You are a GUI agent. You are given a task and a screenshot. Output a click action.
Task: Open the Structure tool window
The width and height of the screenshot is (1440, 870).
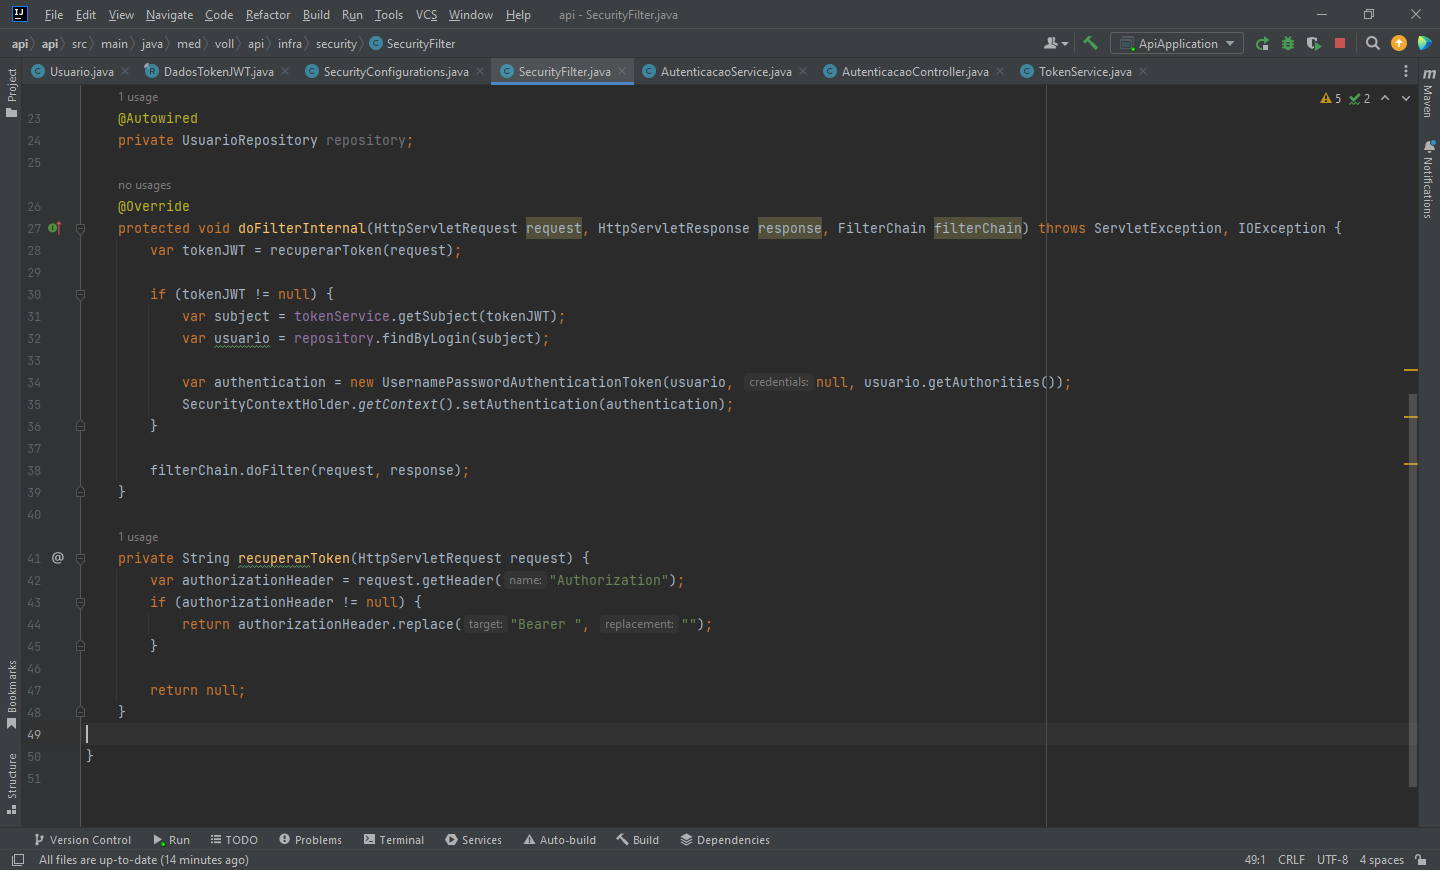pos(11,783)
